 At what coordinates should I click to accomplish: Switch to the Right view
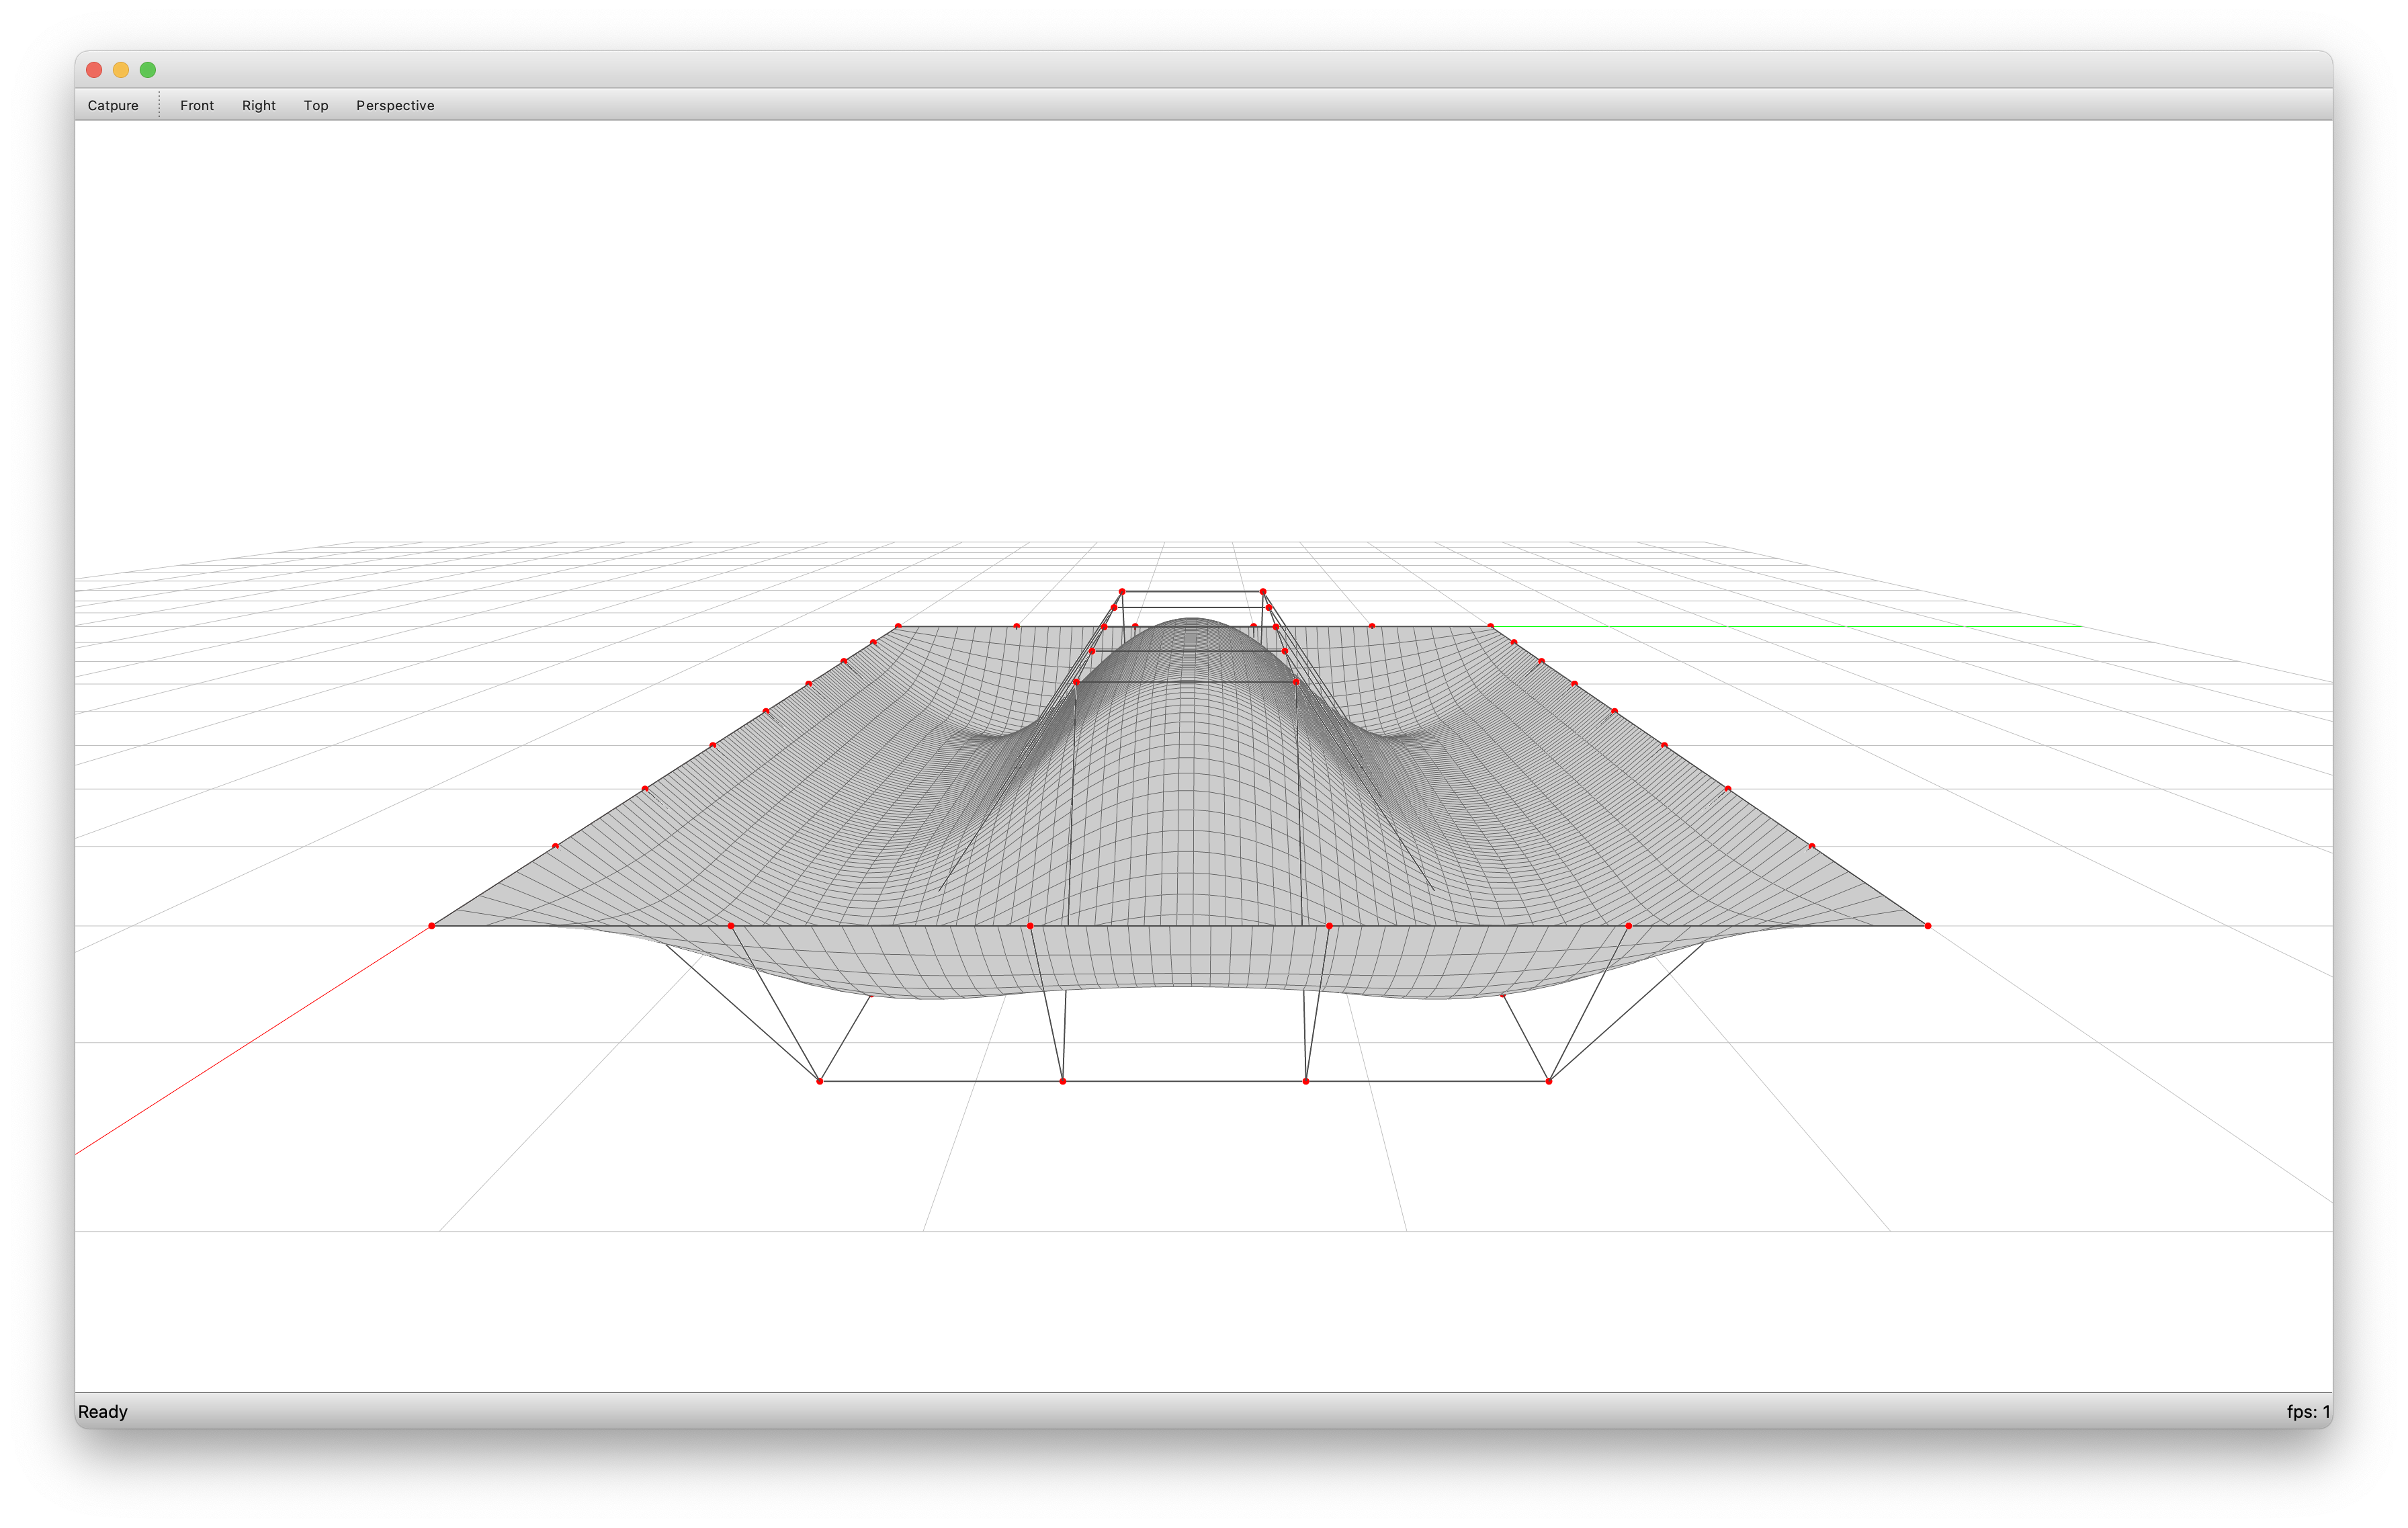coord(259,105)
